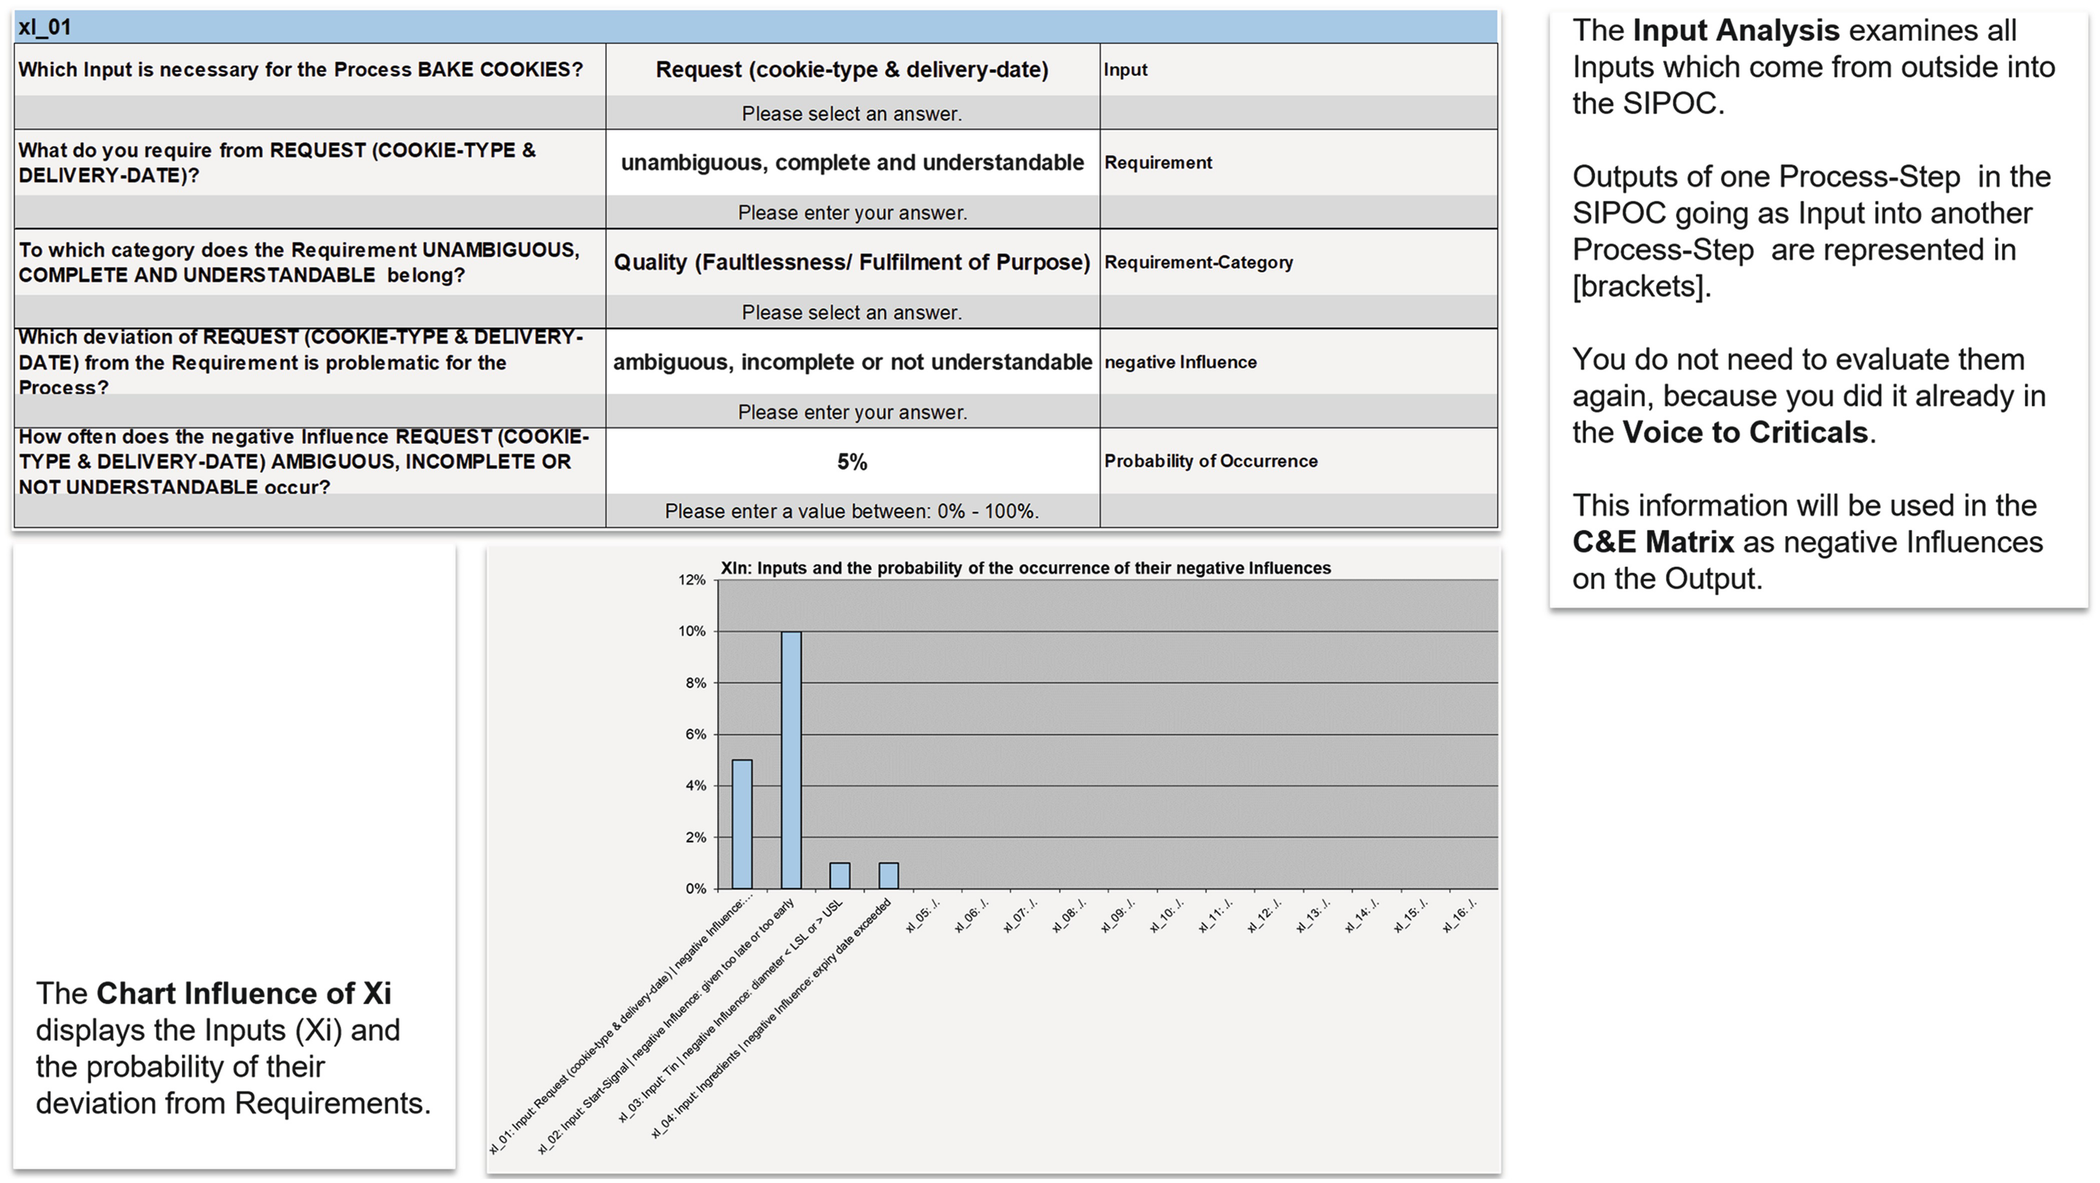The image size is (2100, 1183).
Task: Click the 'Probability of Occurrence' label cell
Action: [x=1299, y=461]
